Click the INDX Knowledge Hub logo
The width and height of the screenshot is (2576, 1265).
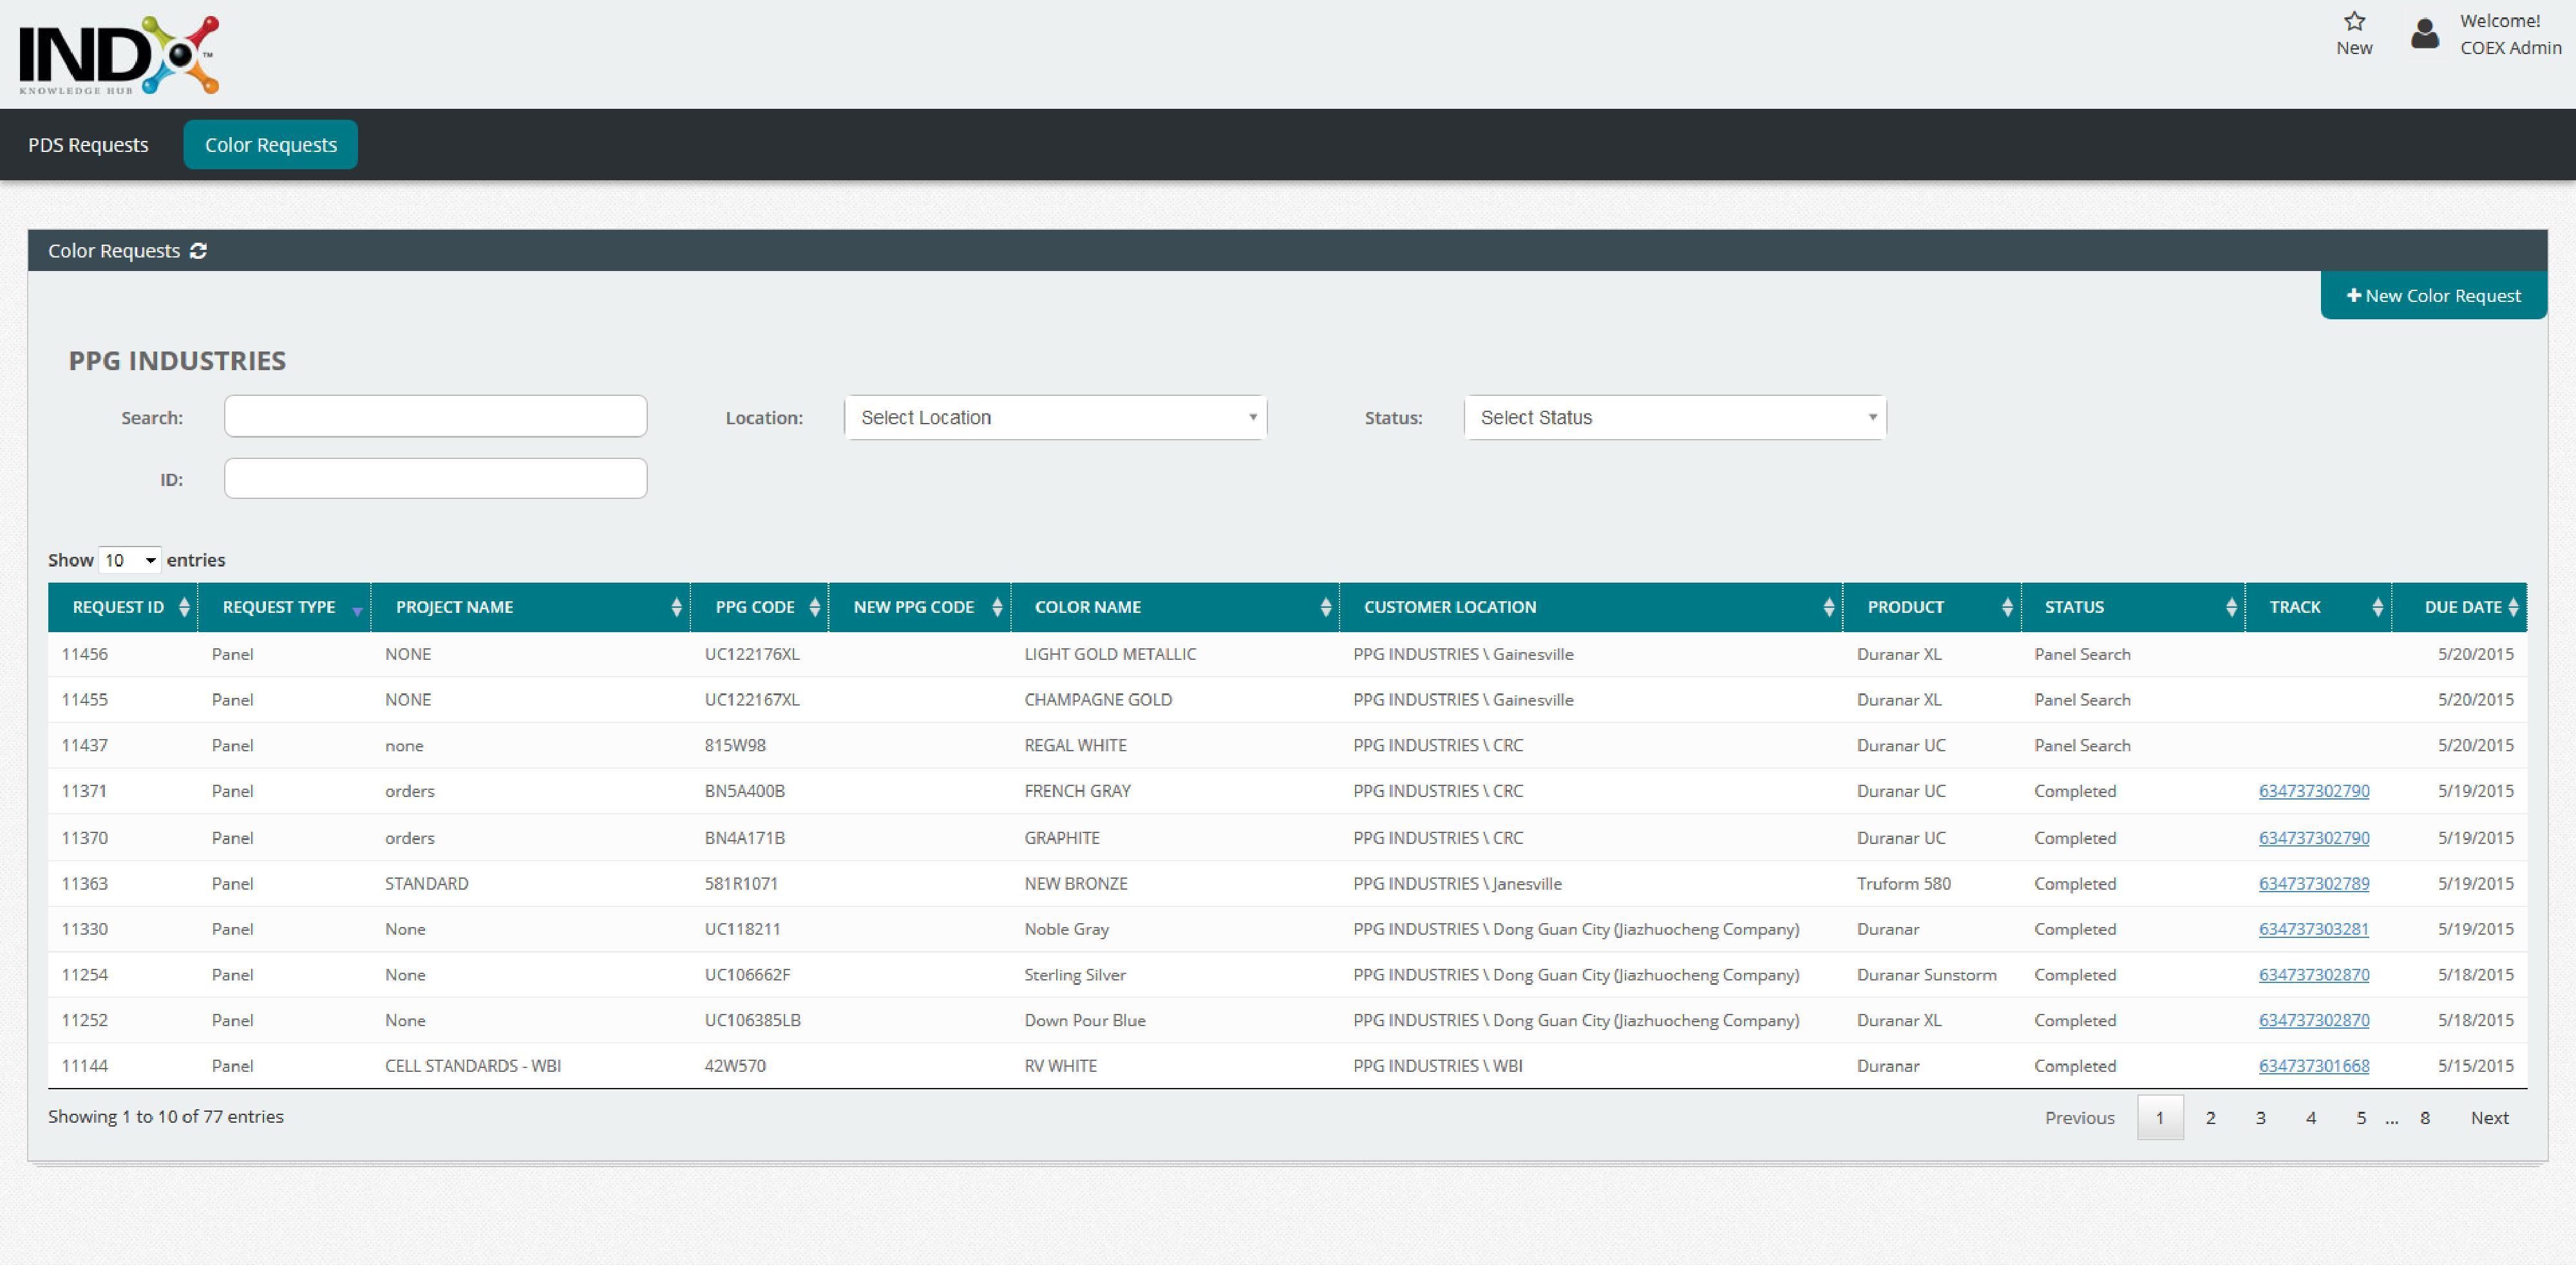coord(119,55)
